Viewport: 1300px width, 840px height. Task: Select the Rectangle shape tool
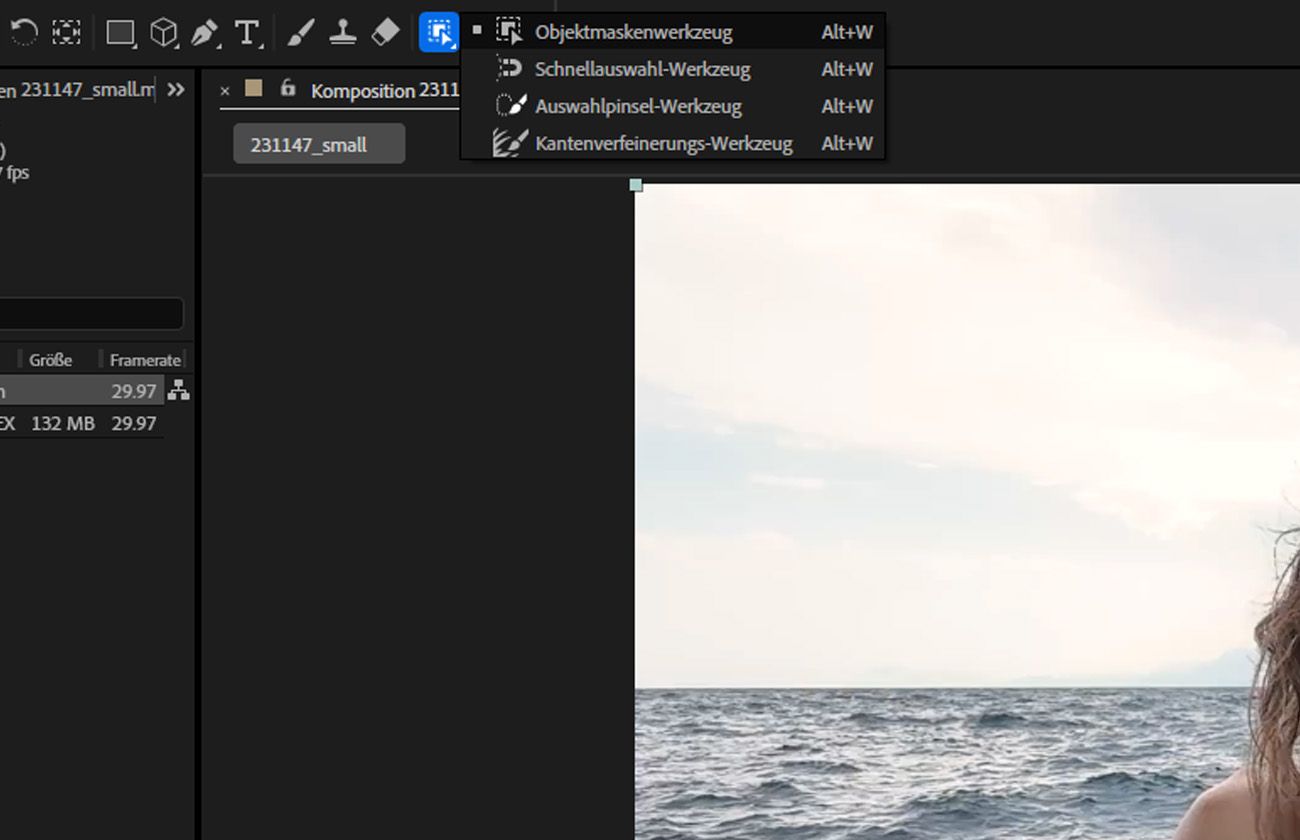pyautogui.click(x=121, y=33)
